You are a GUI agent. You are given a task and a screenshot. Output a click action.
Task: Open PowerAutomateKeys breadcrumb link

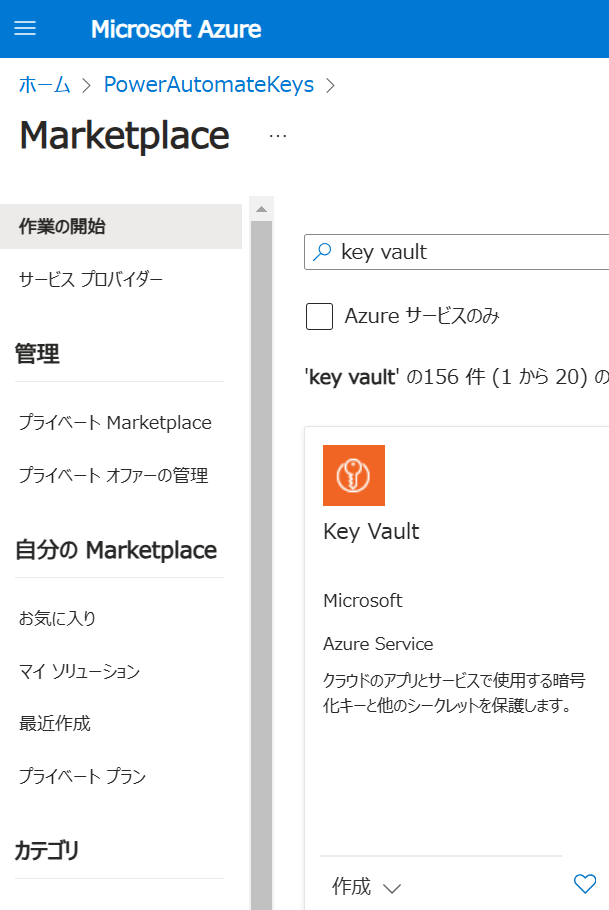[208, 85]
